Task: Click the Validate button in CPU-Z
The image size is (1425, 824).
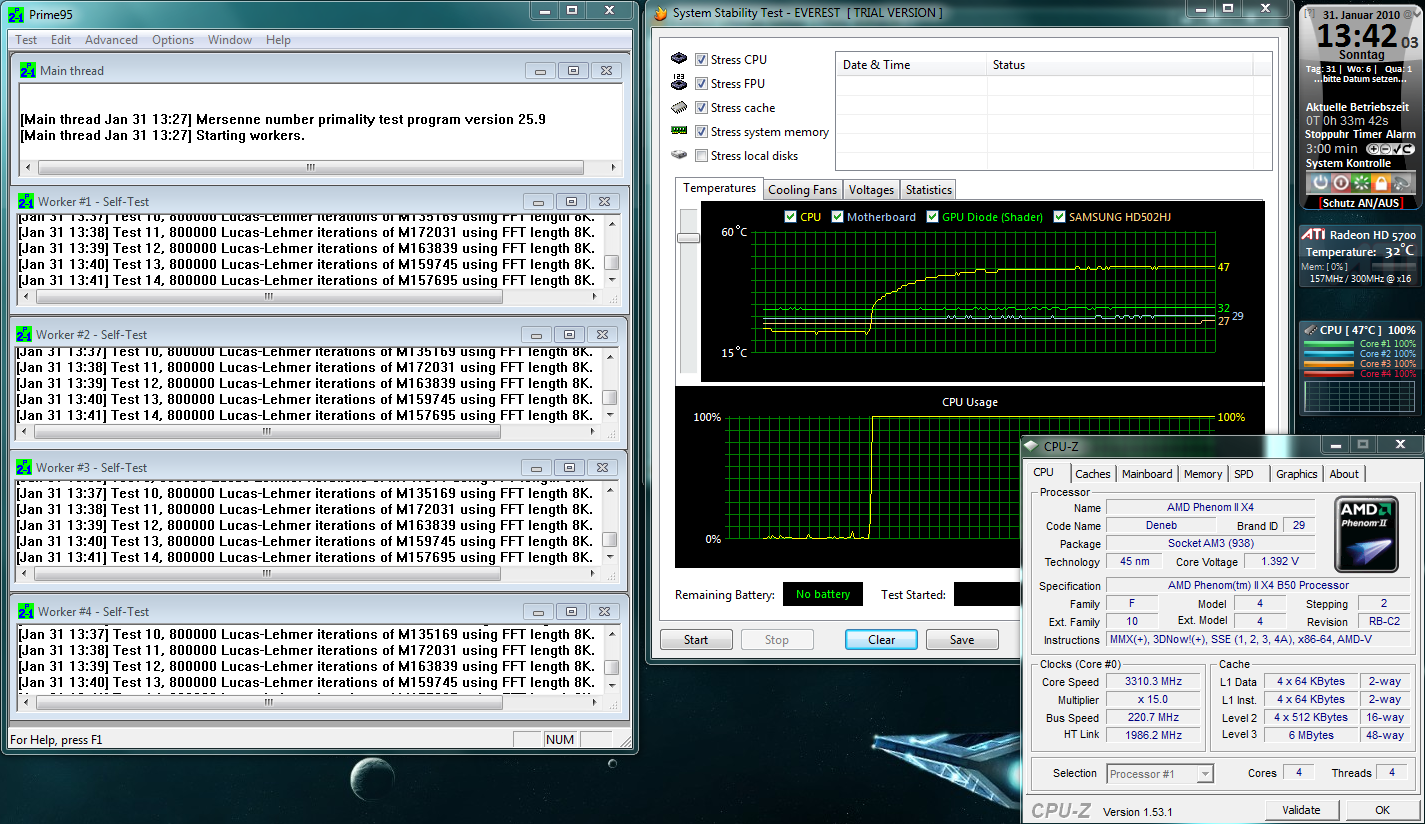Action: pos(1301,810)
